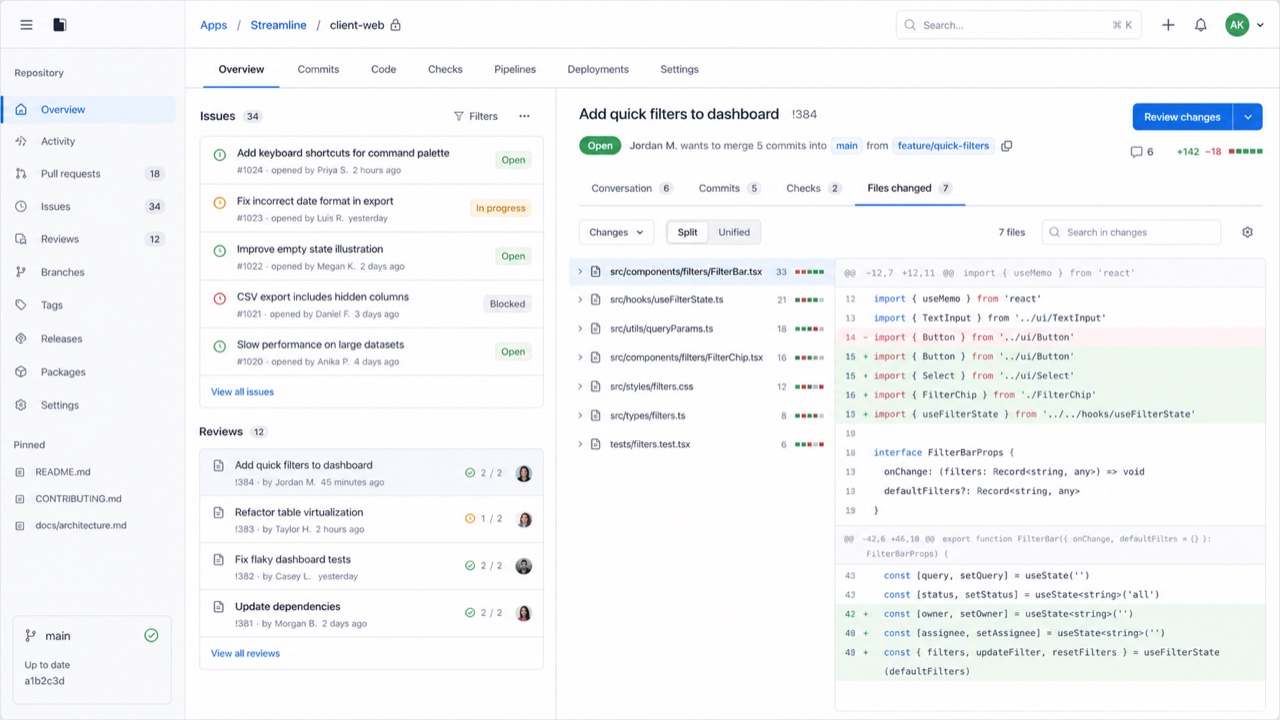This screenshot has width=1280, height=720.
Task: Click the Releases sidebar icon
Action: point(21,339)
